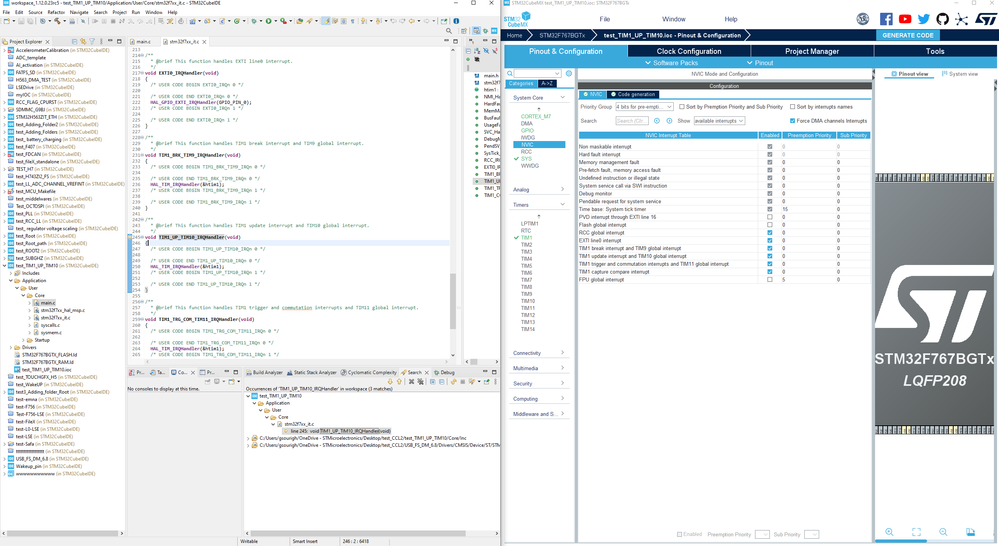The width and height of the screenshot is (999, 546).
Task: Click the ST logo in CubeMX header
Action: (985, 19)
